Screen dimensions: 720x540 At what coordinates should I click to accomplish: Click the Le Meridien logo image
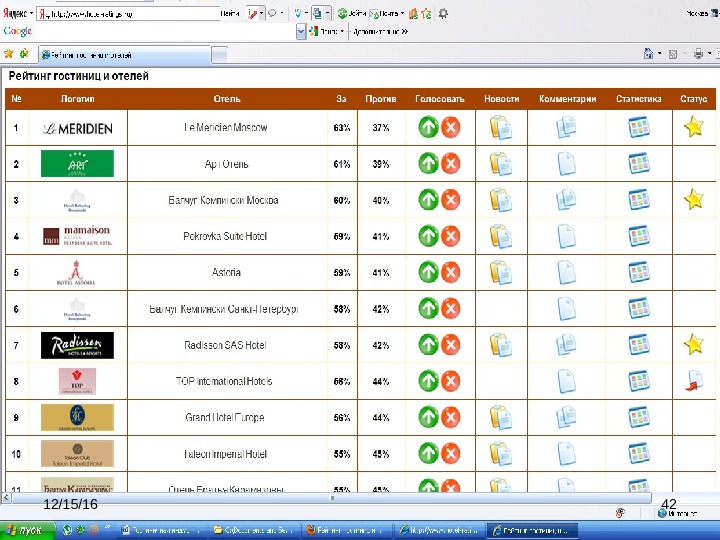77,129
